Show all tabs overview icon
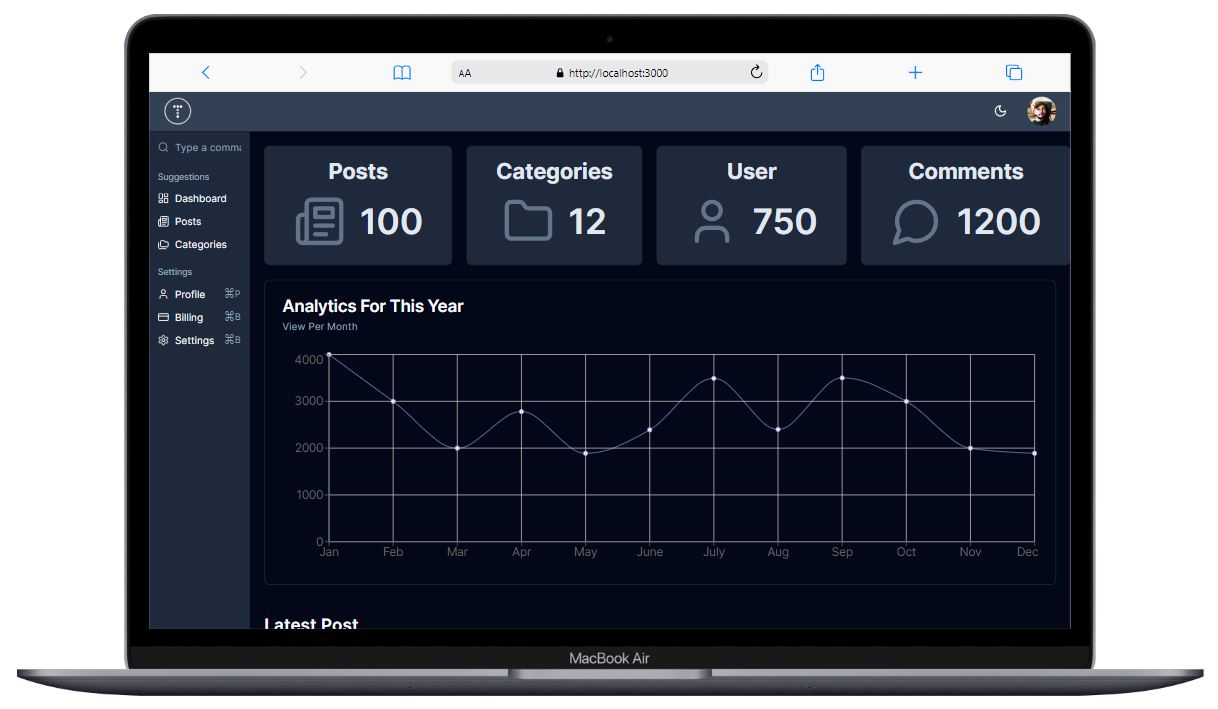The height and width of the screenshot is (709, 1218). pyautogui.click(x=1013, y=72)
